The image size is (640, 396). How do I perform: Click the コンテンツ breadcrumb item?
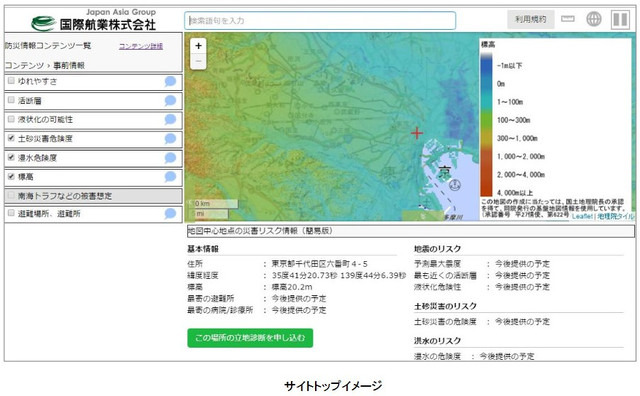24,65
